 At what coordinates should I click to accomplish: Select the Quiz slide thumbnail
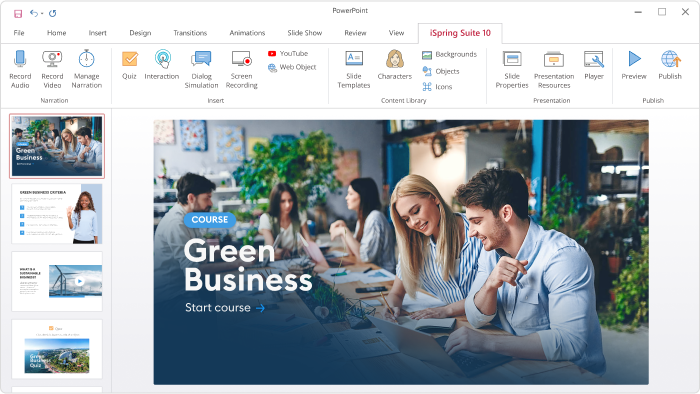(57, 349)
